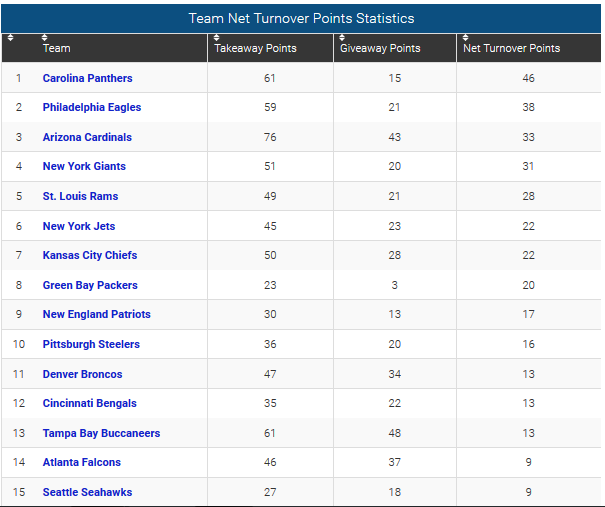Image resolution: width=605 pixels, height=507 pixels.
Task: Open Carolina Panthers team link
Action: click(88, 78)
